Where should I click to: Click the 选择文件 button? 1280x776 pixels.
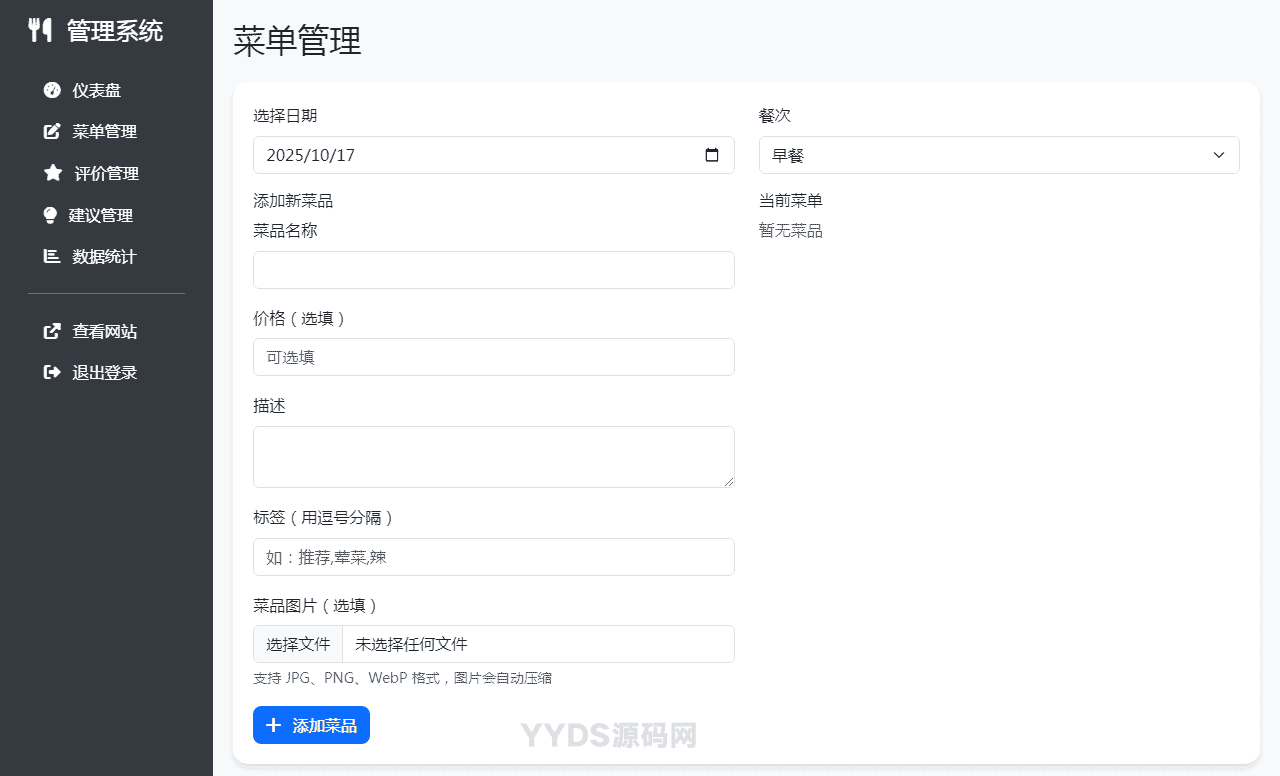(298, 644)
